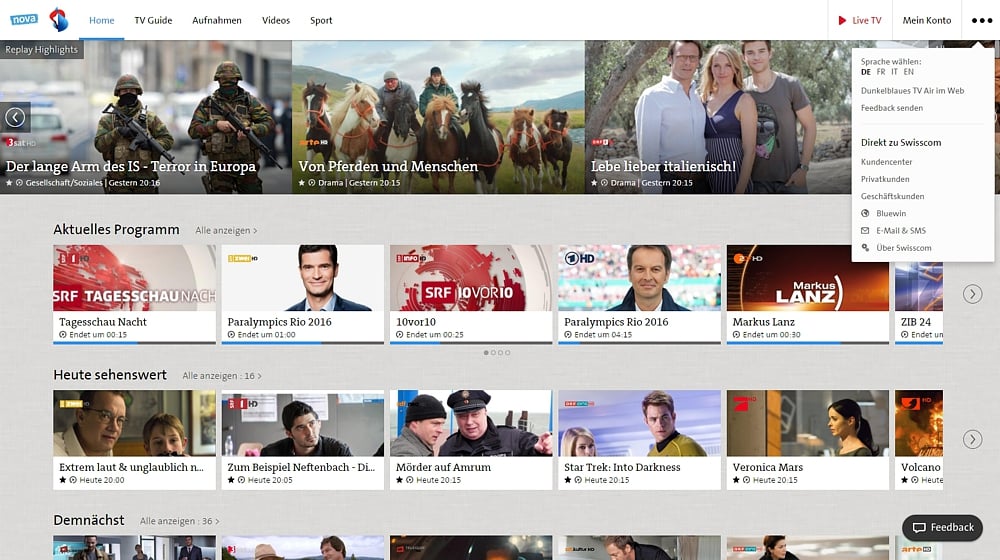Open ZIB 24 program card

(919, 295)
